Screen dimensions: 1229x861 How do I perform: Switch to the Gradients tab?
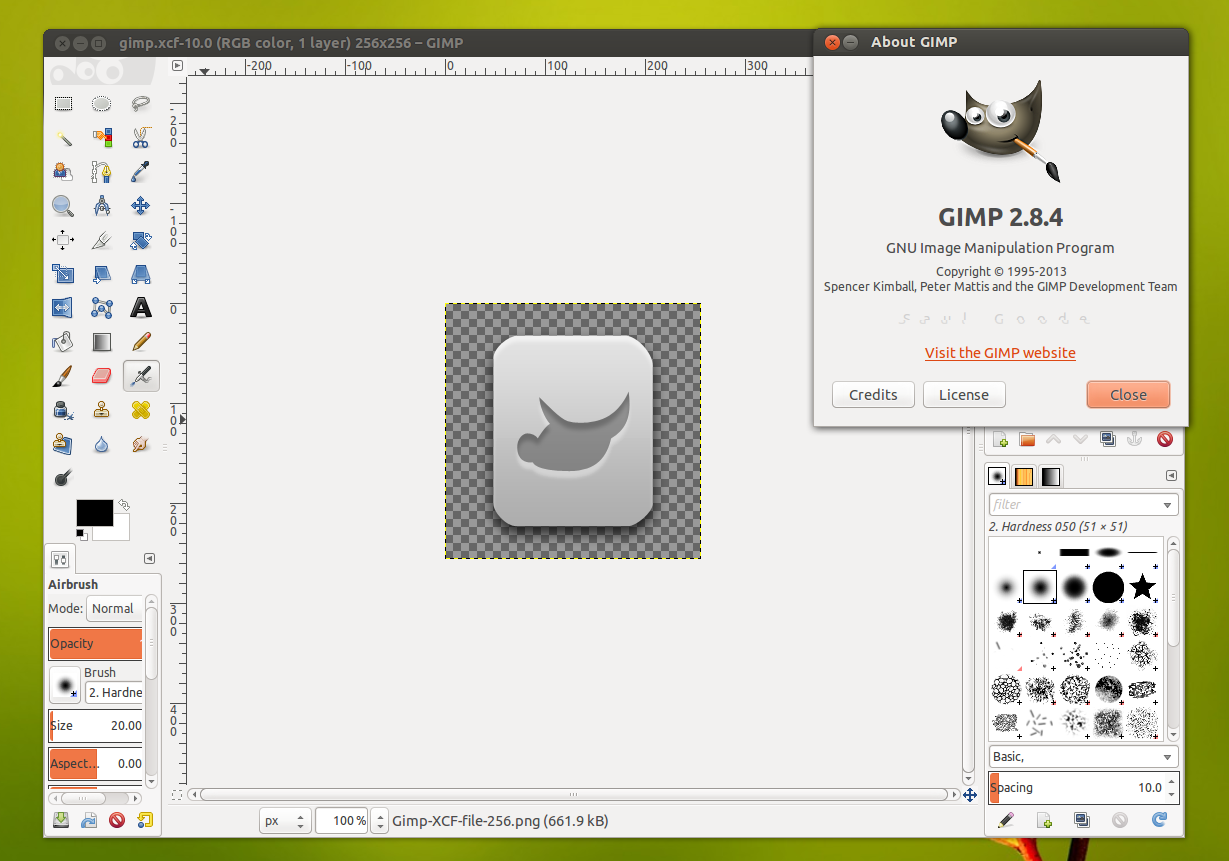point(1049,476)
